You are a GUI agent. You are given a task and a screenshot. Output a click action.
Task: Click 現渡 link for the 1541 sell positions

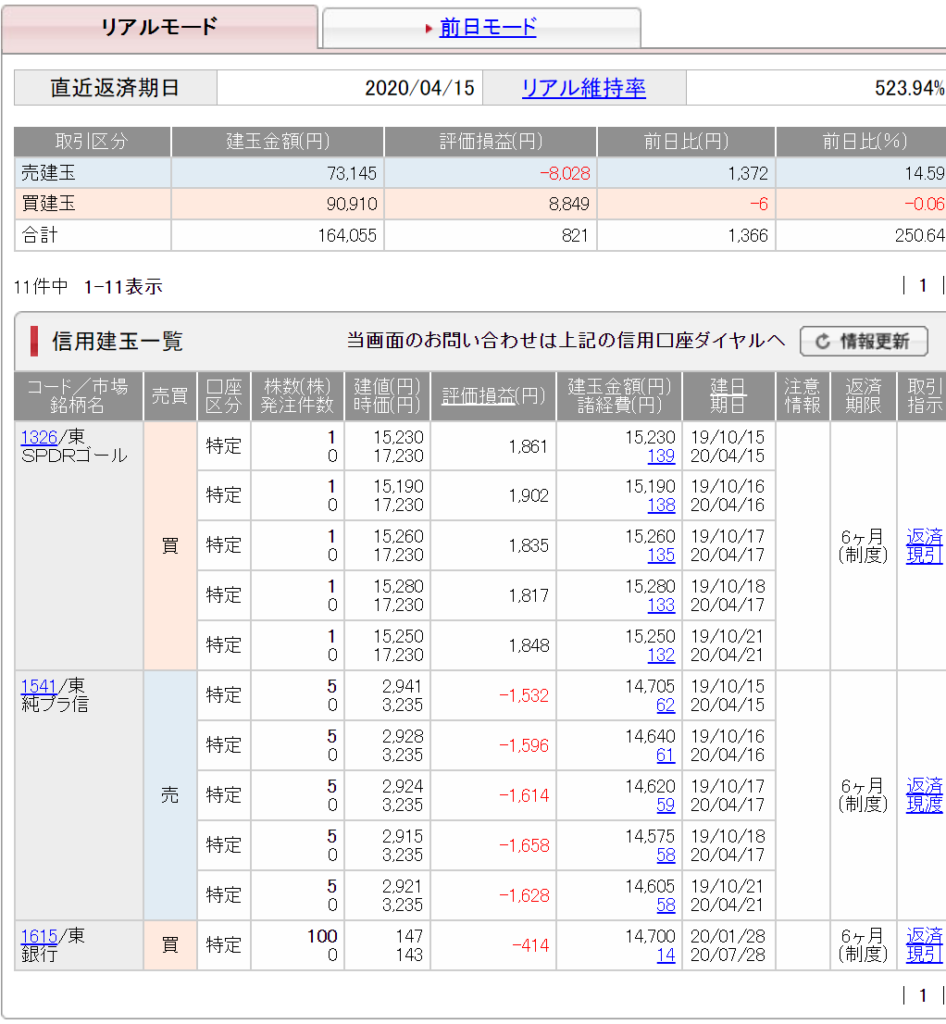[x=924, y=804]
